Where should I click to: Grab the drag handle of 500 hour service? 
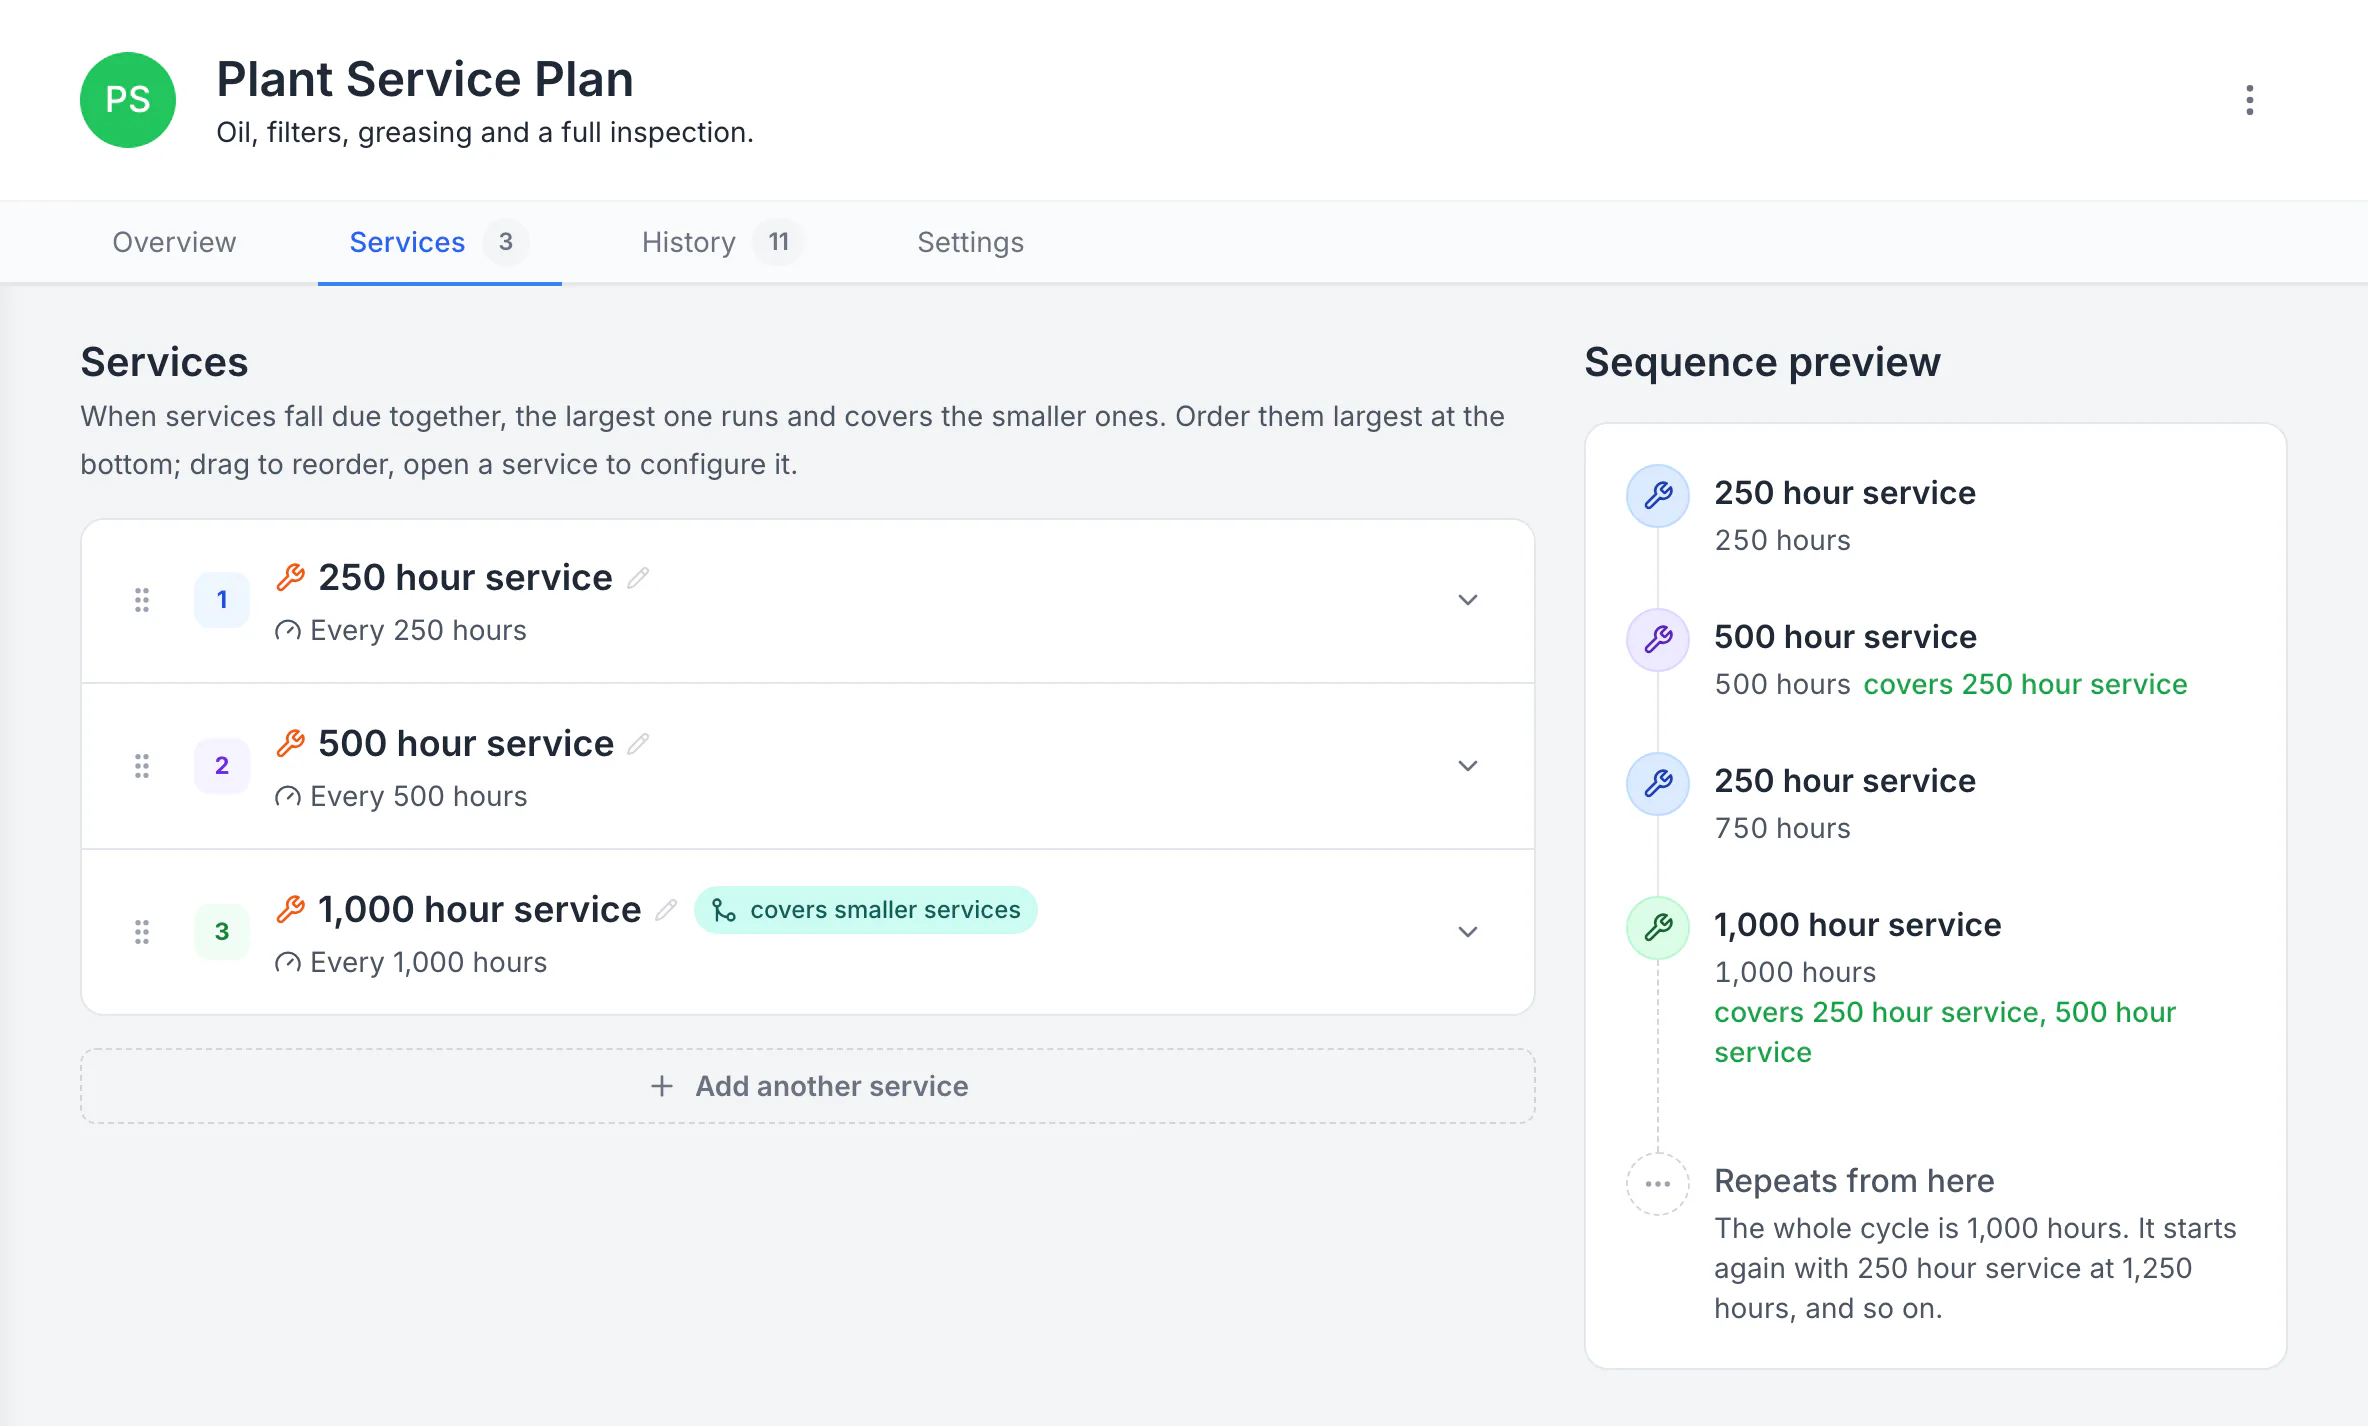click(x=142, y=766)
